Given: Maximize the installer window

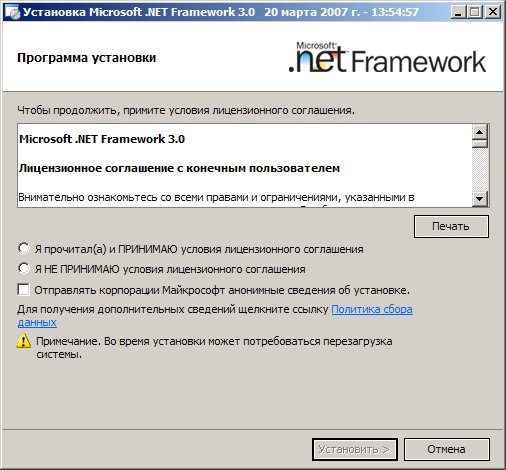Looking at the screenshot, I should (475, 13).
